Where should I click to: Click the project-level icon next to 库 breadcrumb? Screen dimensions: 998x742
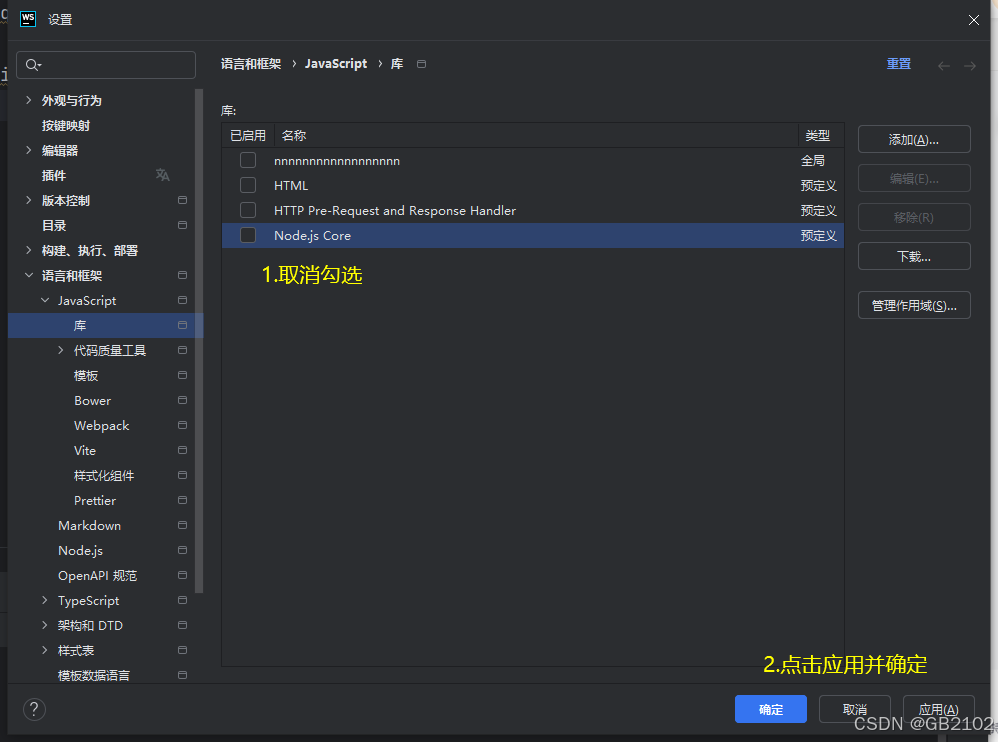421,64
